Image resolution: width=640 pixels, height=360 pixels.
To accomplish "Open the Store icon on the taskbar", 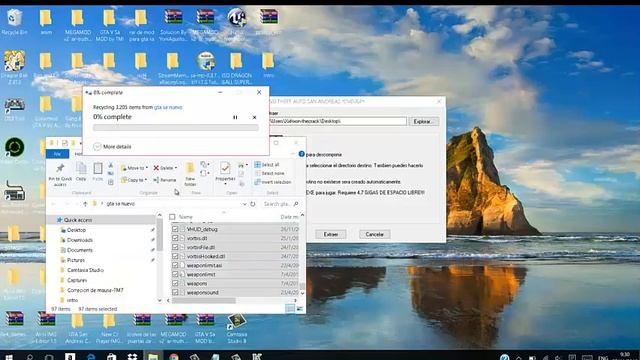I will tap(111, 357).
